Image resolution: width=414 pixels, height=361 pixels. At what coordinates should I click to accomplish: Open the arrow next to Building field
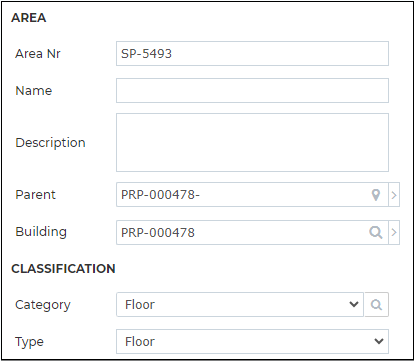point(394,232)
